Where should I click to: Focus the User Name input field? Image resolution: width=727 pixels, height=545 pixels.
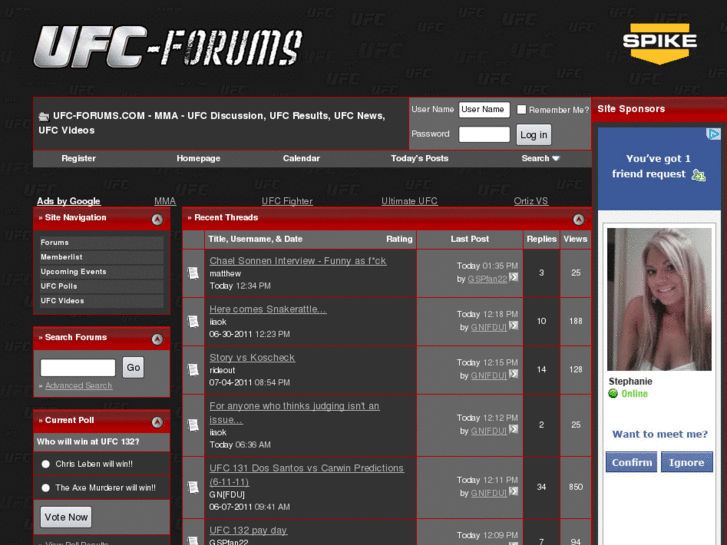484,109
